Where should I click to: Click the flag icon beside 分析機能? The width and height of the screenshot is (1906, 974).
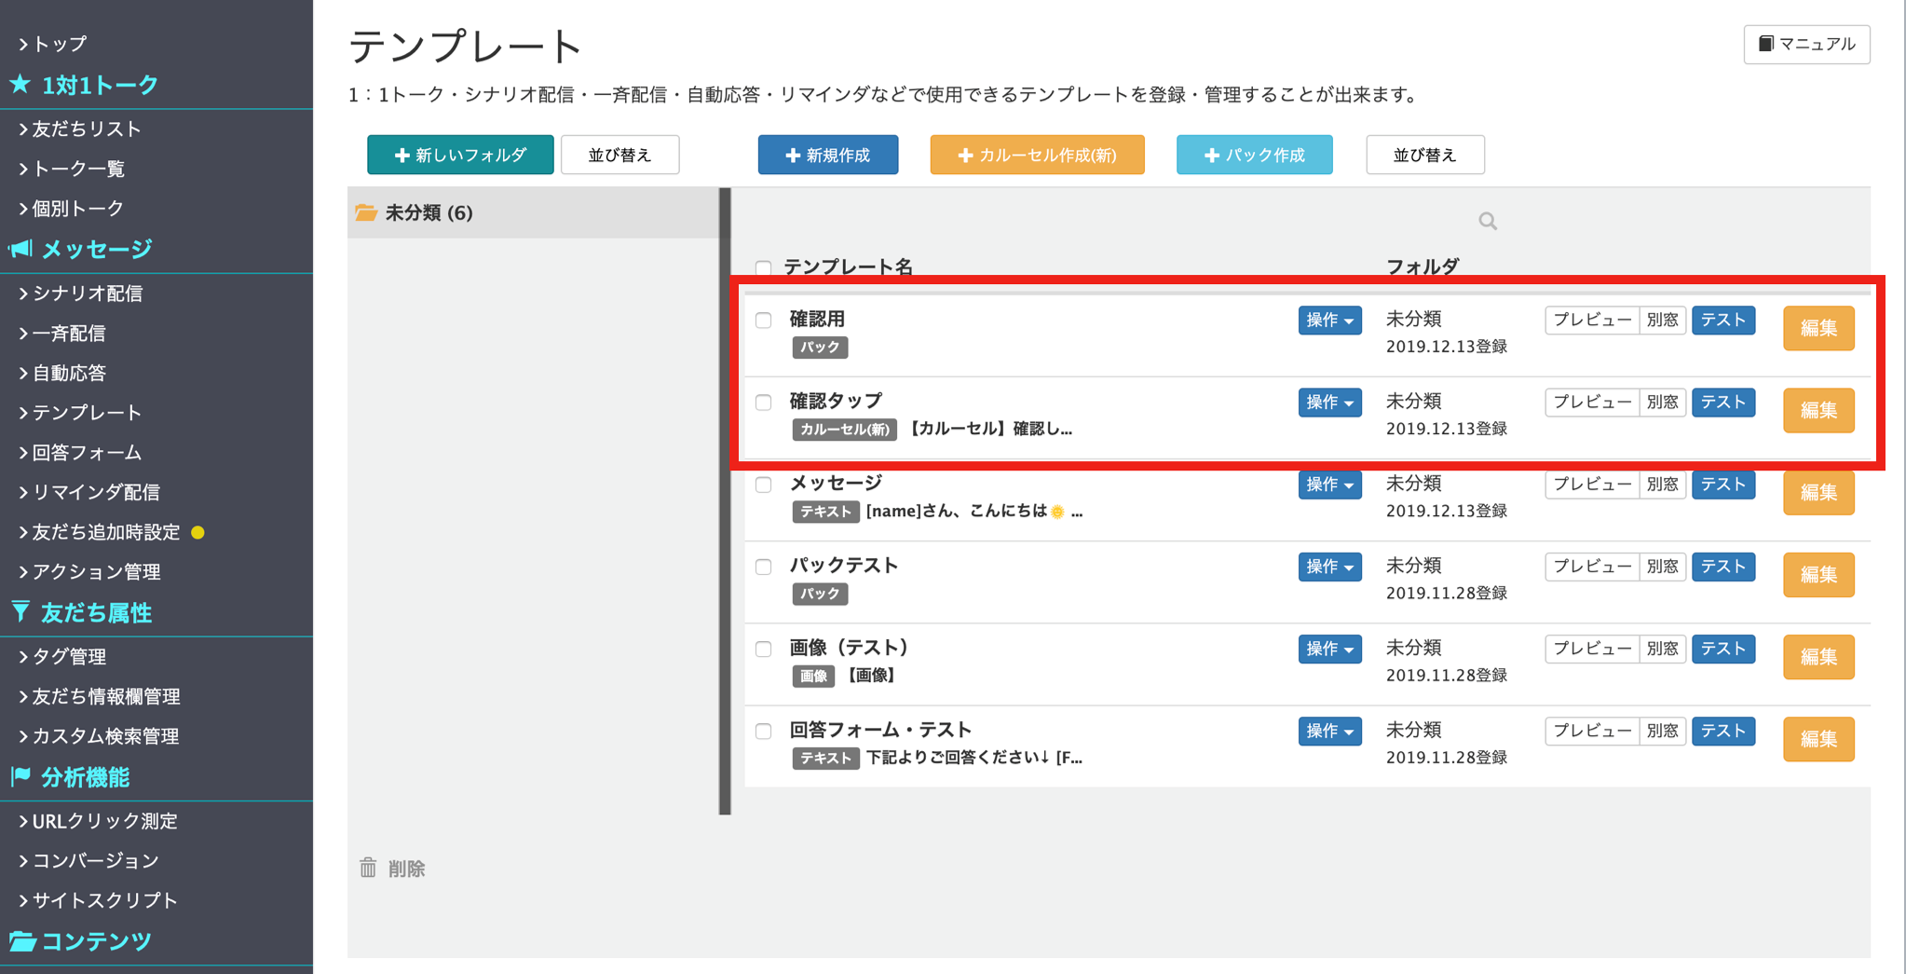[x=20, y=776]
